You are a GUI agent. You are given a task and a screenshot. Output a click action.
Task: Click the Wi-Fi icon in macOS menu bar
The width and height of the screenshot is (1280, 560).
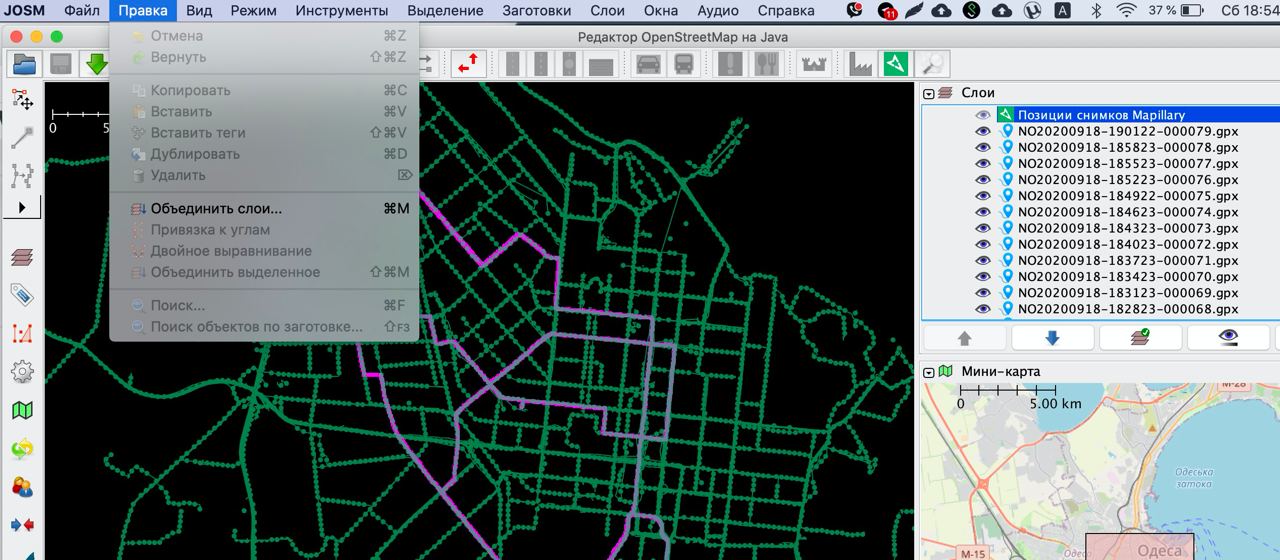1127,11
